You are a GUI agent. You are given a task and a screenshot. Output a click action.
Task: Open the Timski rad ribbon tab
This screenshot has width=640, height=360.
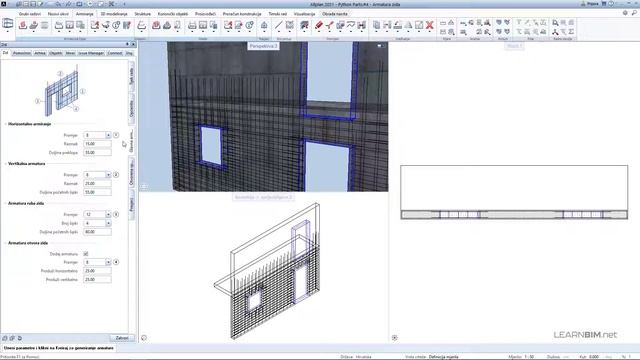[278, 14]
